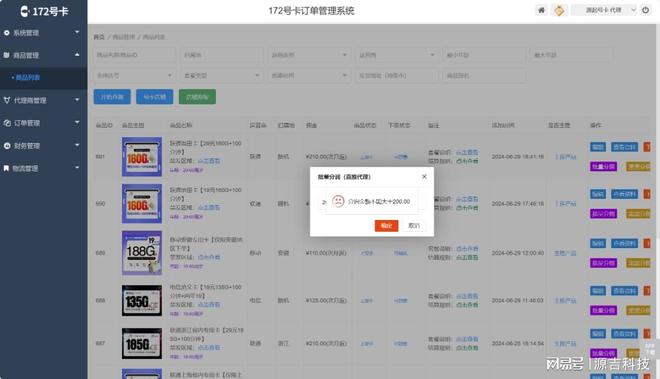The height and width of the screenshot is (379, 660).
Task: Click the first blue button above the table
Action: click(x=112, y=97)
